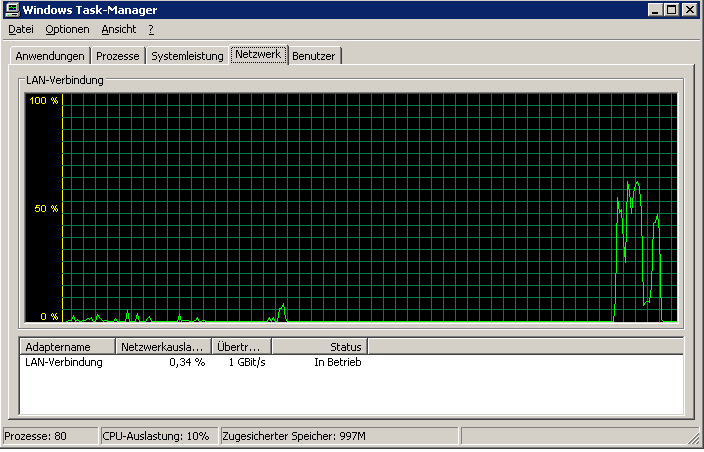Open the Ansicht menu

pyautogui.click(x=119, y=30)
